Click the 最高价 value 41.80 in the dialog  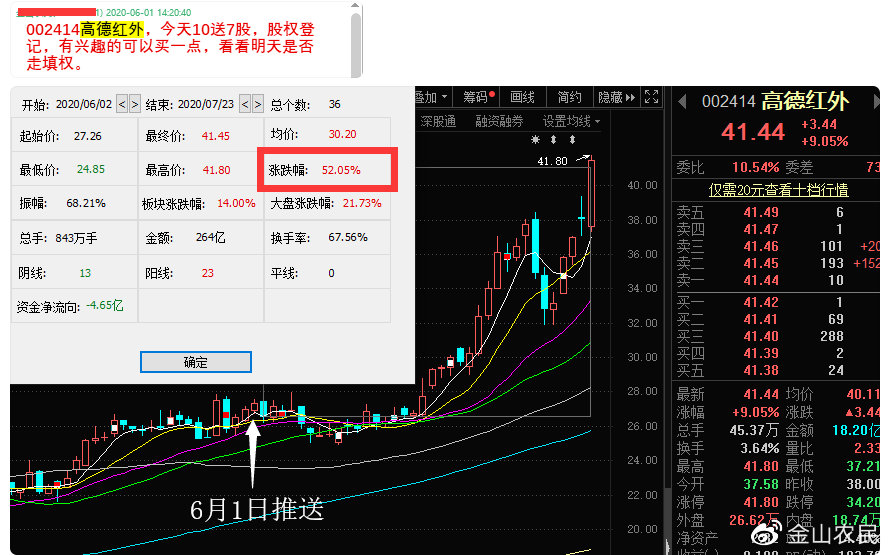pyautogui.click(x=216, y=170)
